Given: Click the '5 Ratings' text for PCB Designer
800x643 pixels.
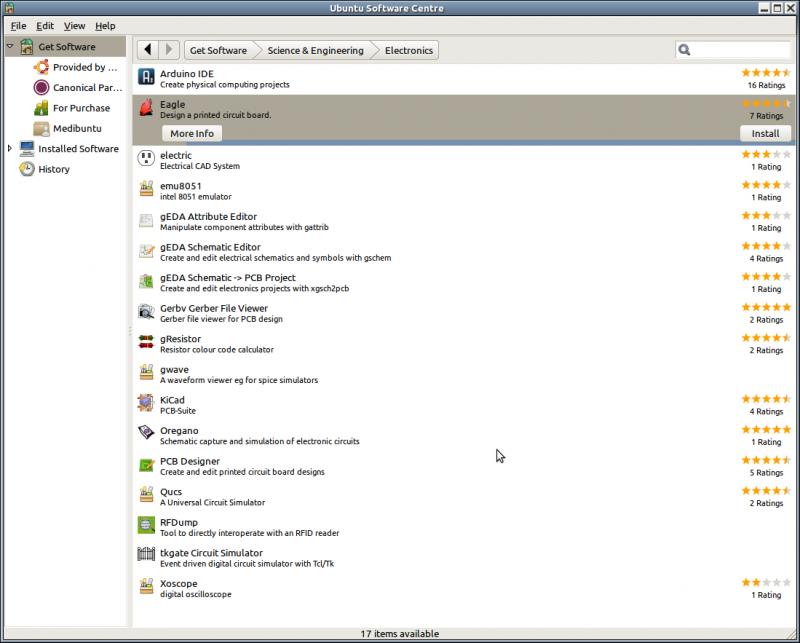Looking at the screenshot, I should pyautogui.click(x=766, y=473).
